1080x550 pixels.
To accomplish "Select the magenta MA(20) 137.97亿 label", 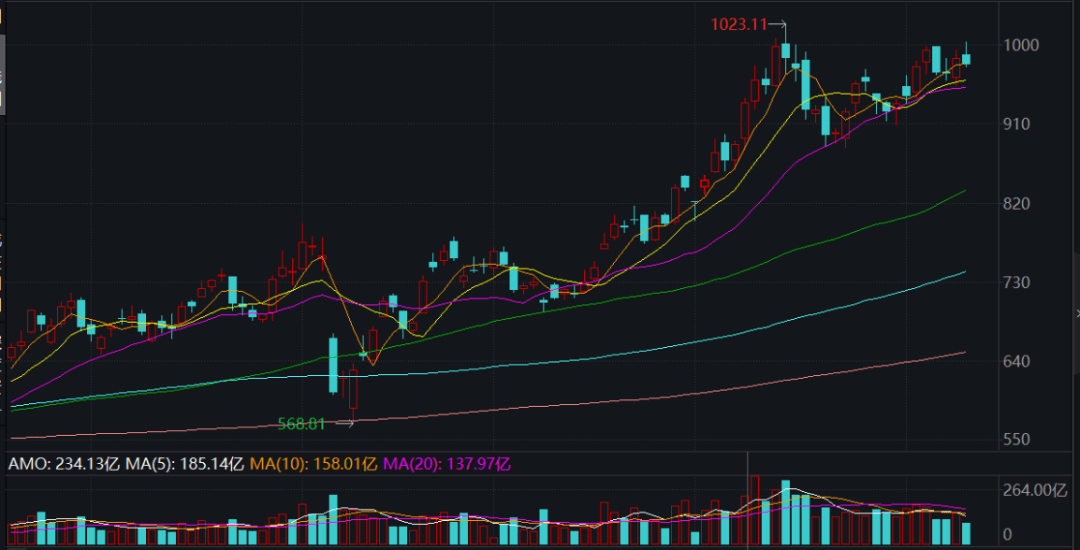I will pos(447,464).
